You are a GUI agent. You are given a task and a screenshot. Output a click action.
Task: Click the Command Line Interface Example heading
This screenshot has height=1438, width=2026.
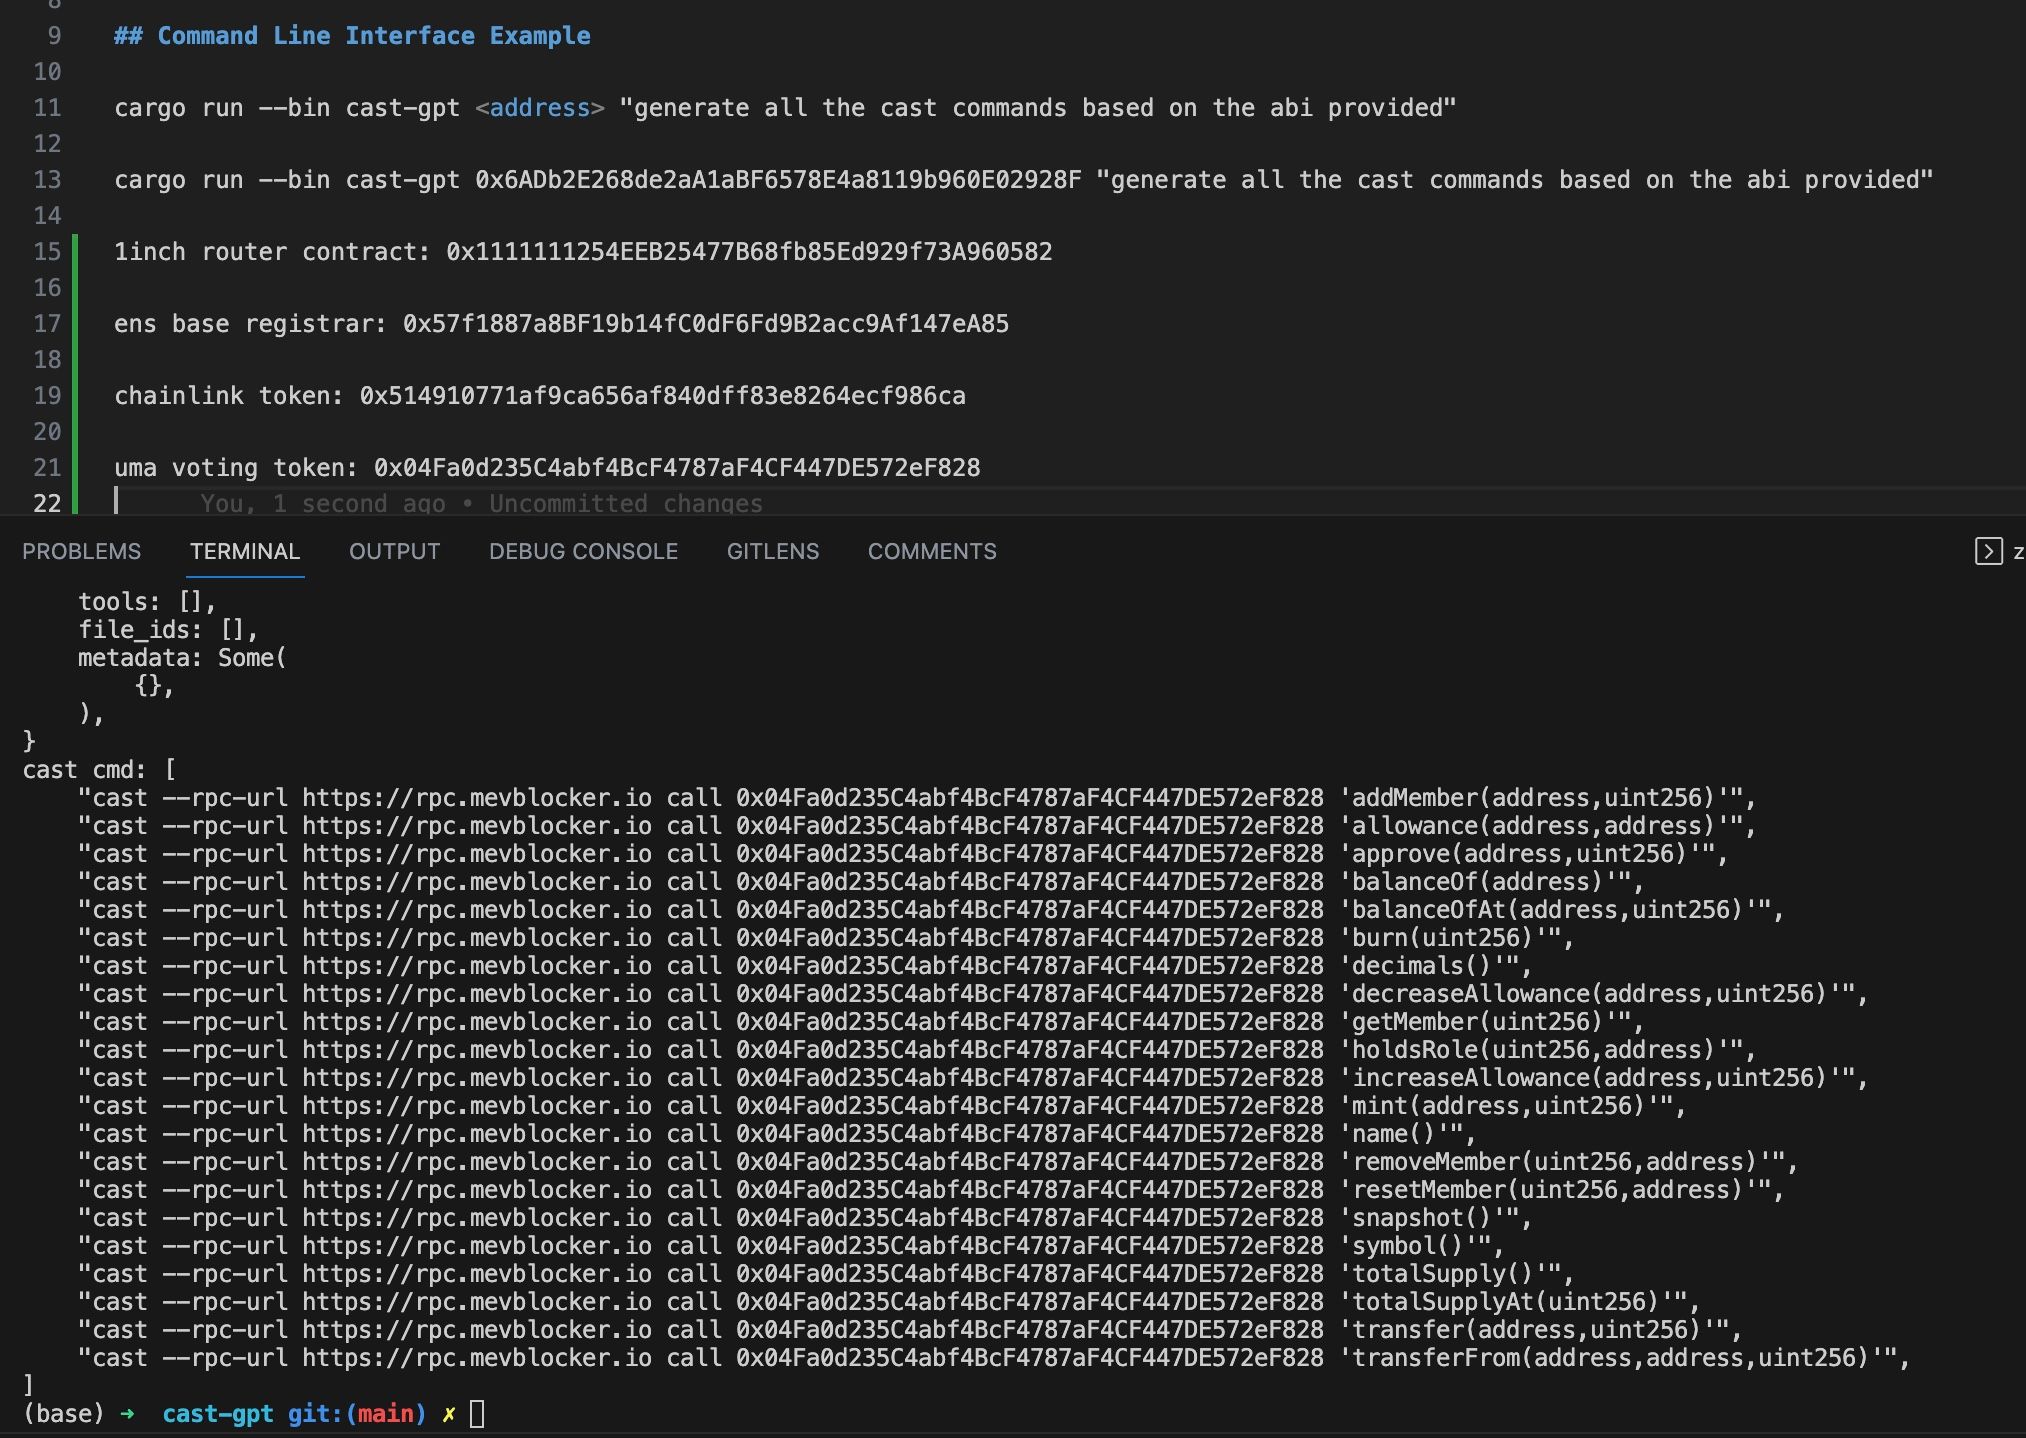[352, 36]
